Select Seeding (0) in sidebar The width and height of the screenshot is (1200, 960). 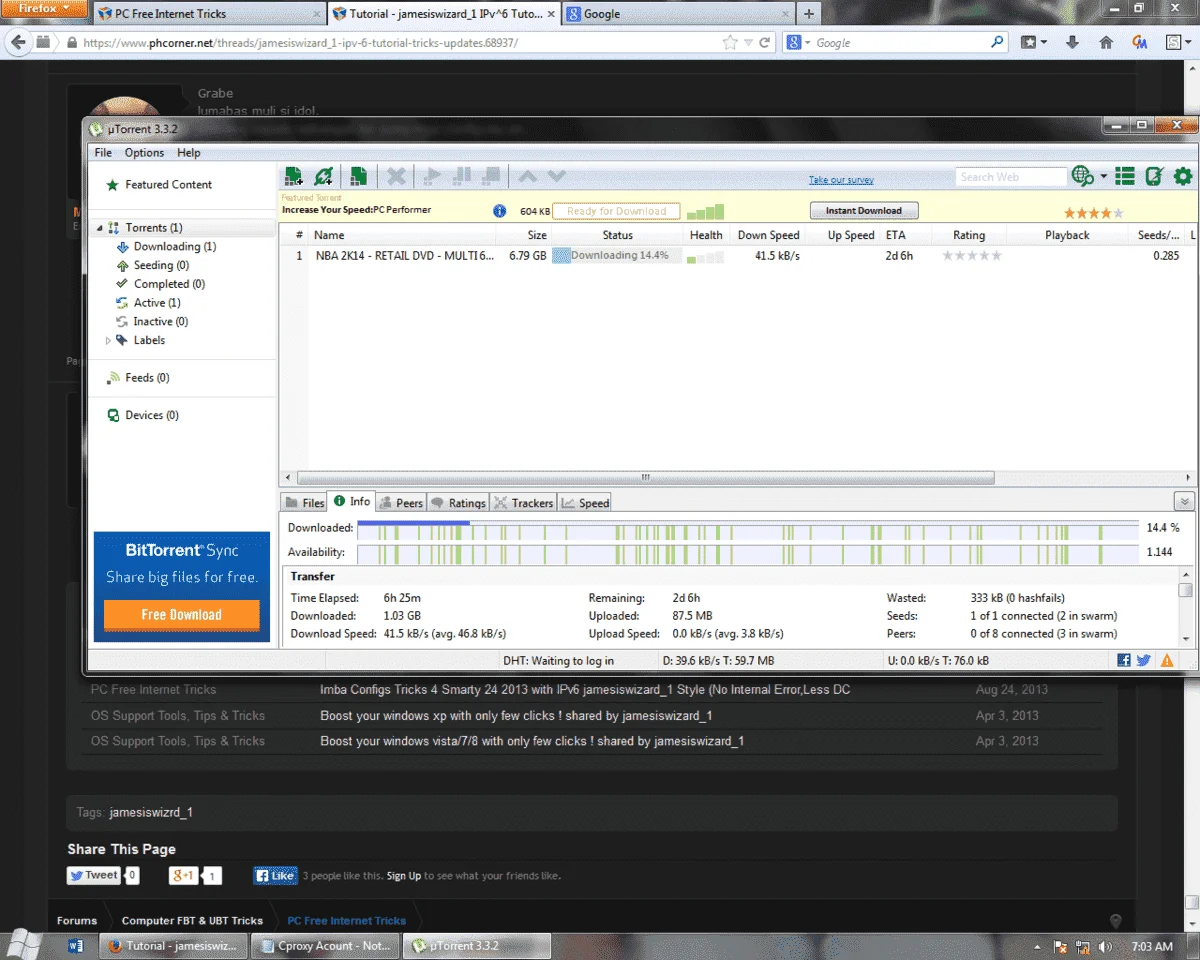click(x=161, y=266)
